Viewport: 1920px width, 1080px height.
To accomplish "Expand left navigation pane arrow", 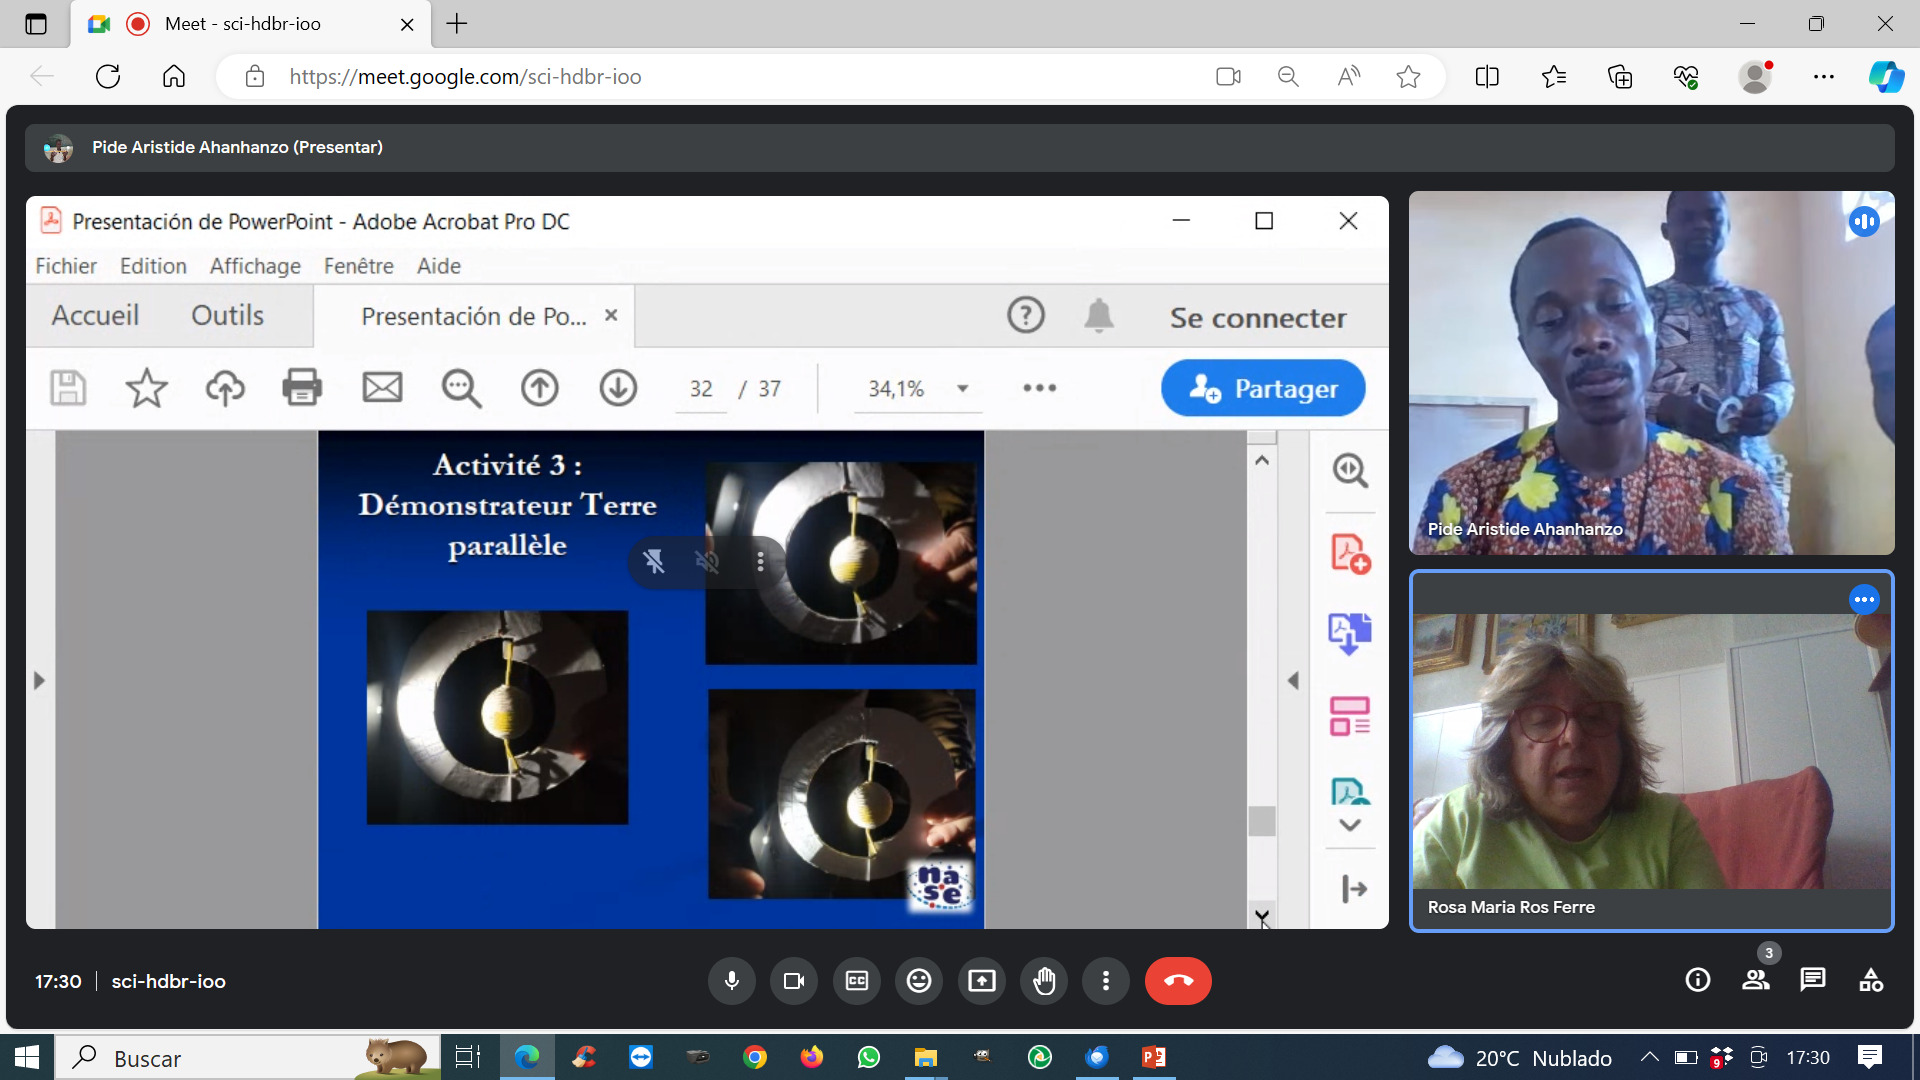I will coord(39,681).
